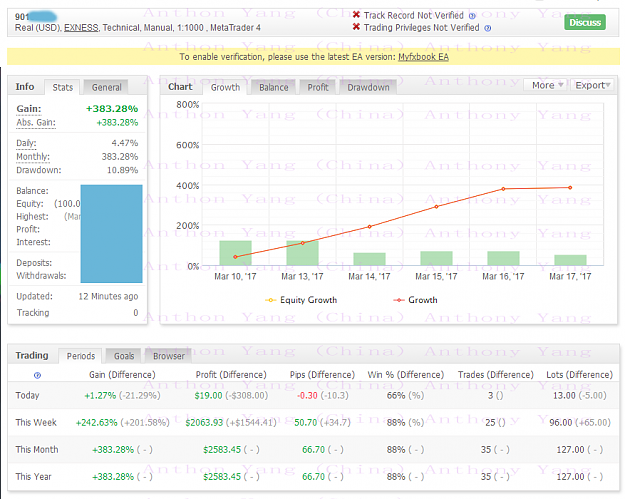Click the Pips (Difference) column header
625x499 pixels.
pyautogui.click(x=322, y=375)
